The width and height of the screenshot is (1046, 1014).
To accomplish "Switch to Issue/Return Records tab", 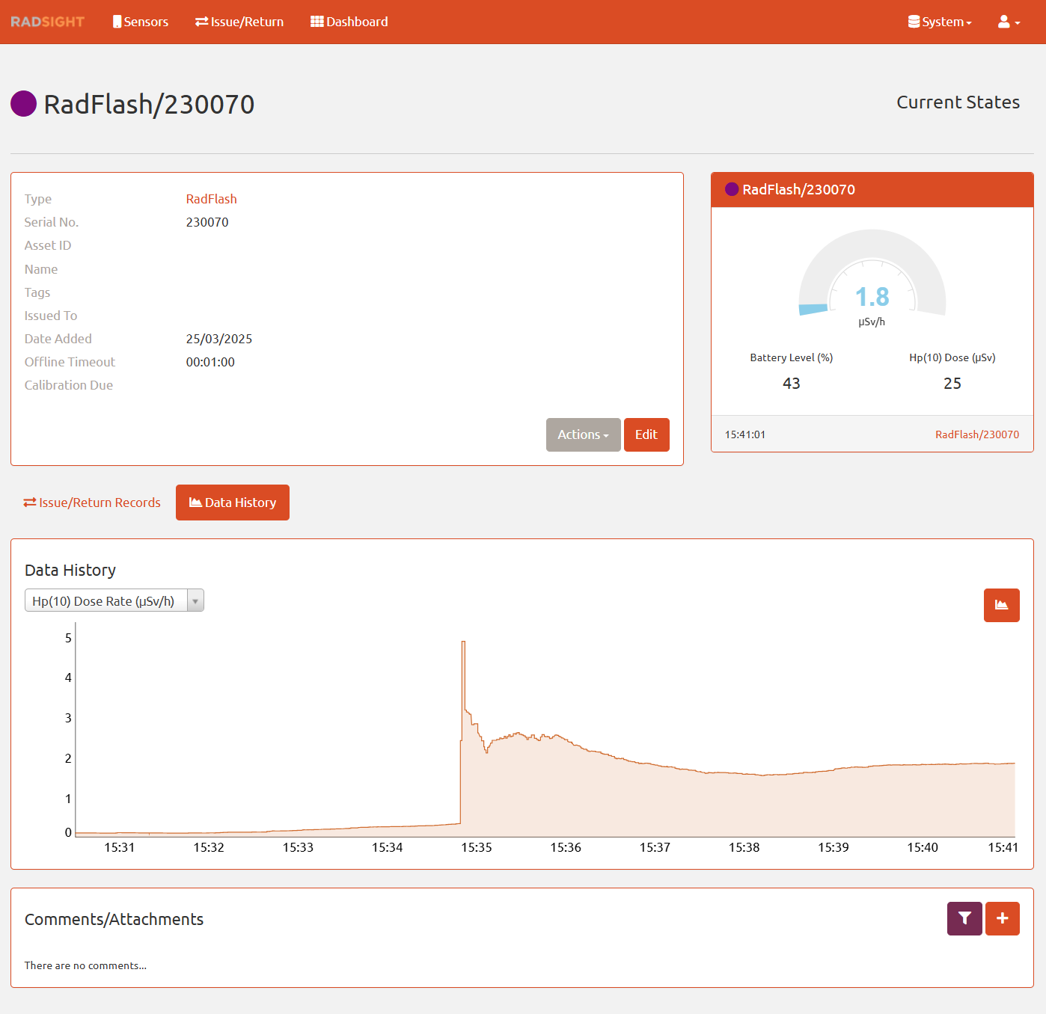I will coord(92,503).
